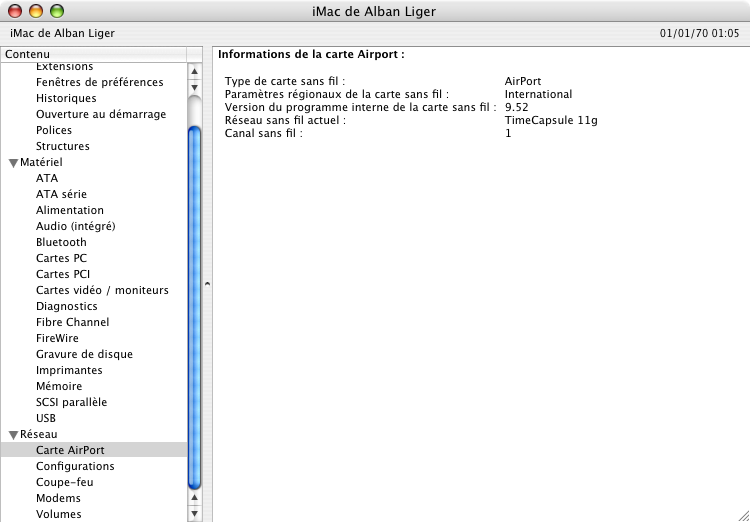Image resolution: width=750 pixels, height=522 pixels.
Task: Open the Modems entry
Action: [58, 498]
